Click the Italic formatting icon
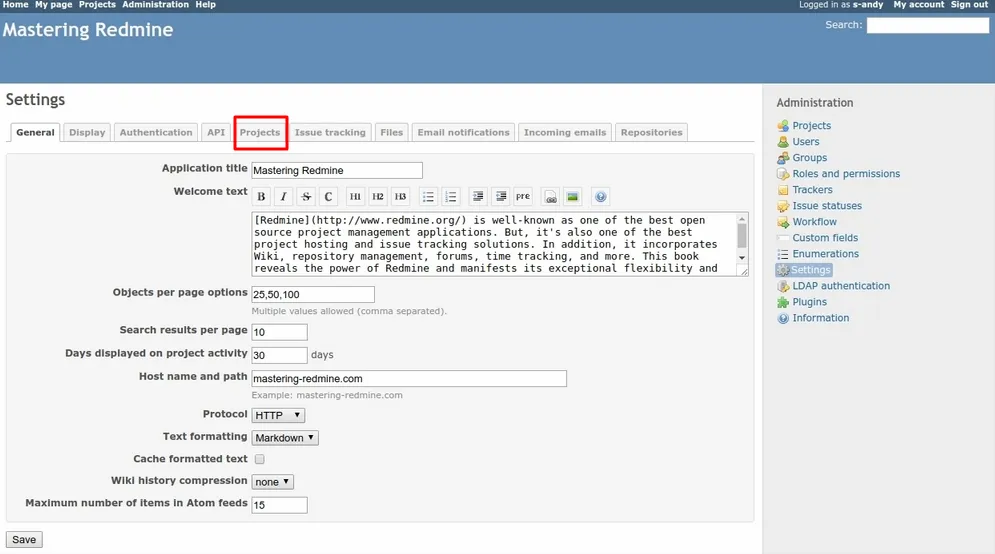Screen dimensions: 995x554 pyautogui.click(x=284, y=197)
